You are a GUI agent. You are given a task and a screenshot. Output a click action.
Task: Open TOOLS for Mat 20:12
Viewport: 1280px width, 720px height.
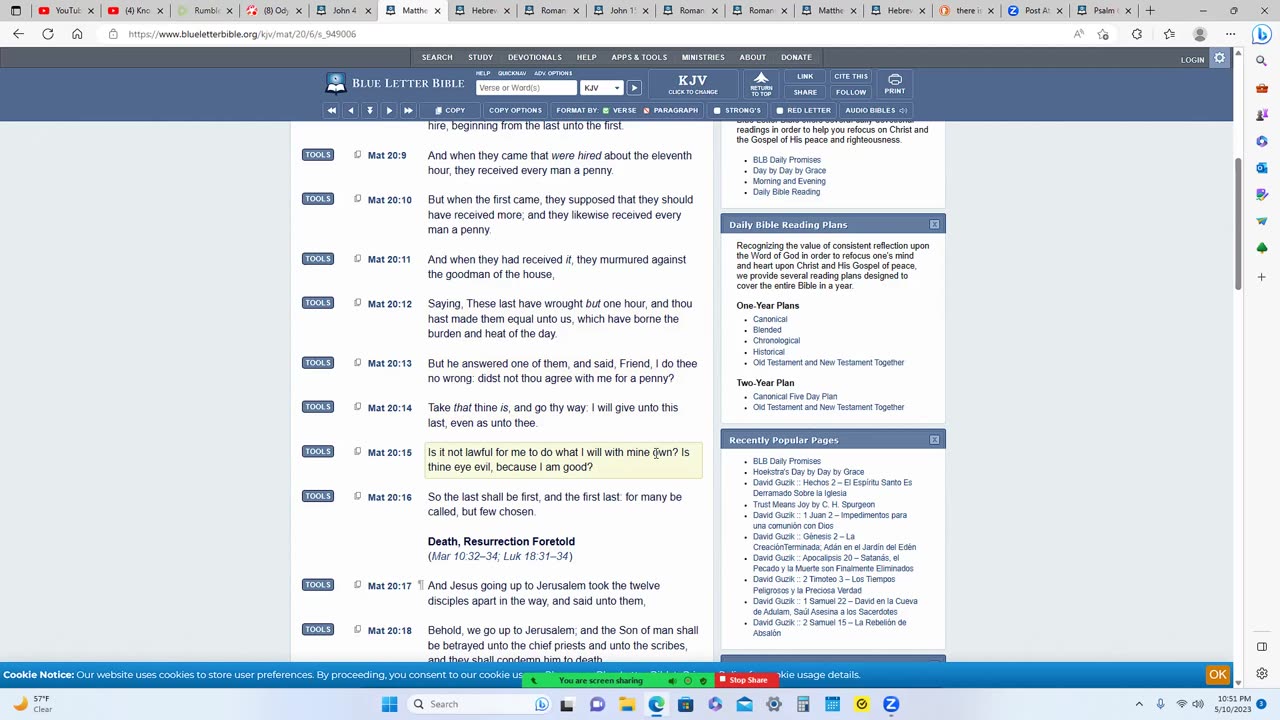coord(318,303)
